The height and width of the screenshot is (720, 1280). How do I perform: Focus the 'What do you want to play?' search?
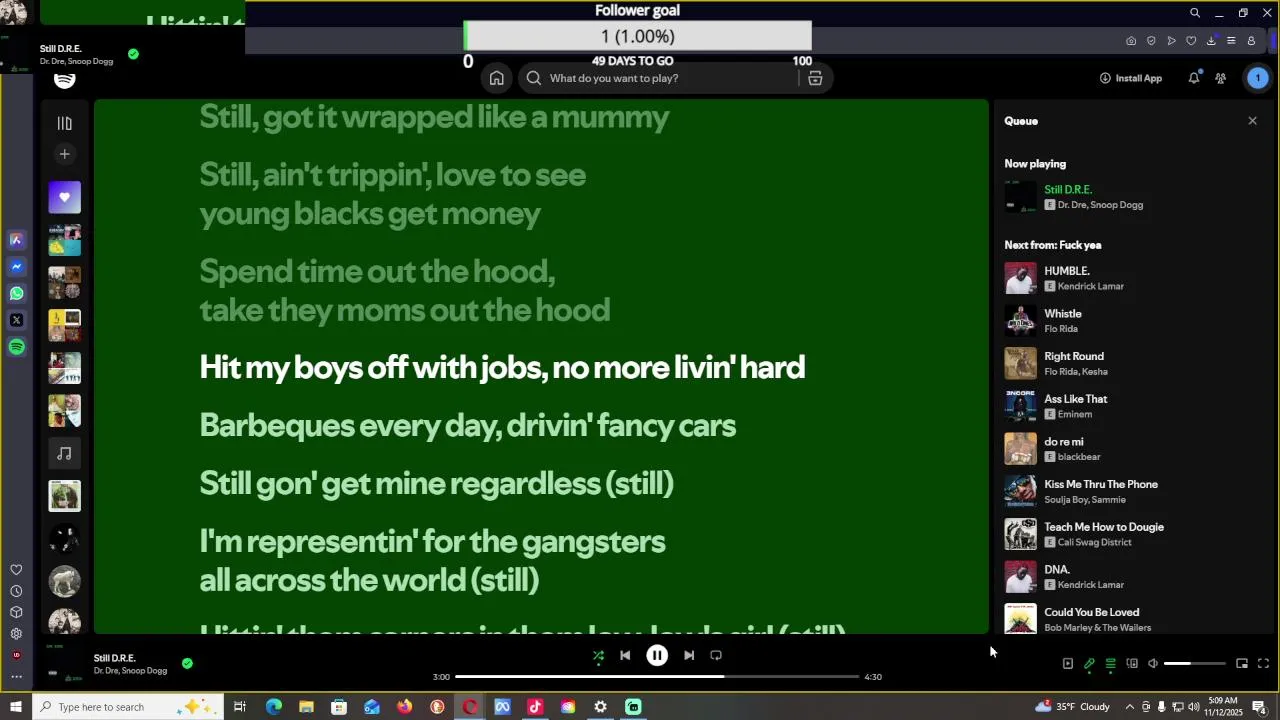click(x=660, y=78)
